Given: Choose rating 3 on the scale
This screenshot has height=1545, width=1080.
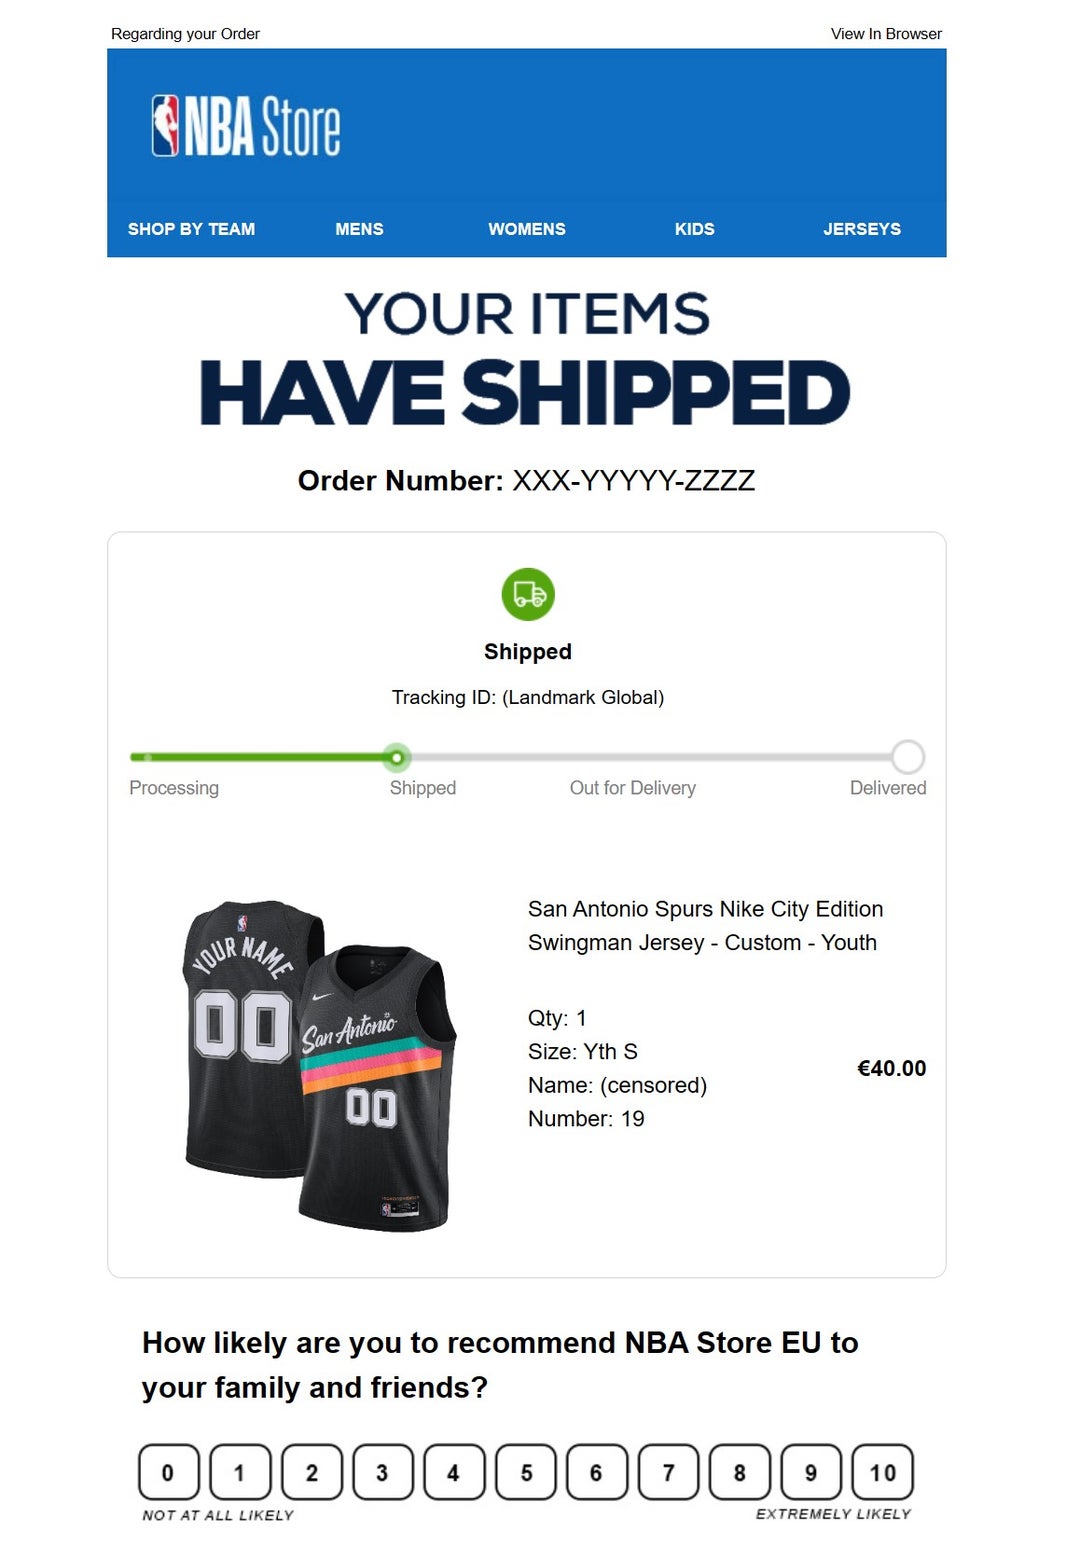Looking at the screenshot, I should 382,1472.
